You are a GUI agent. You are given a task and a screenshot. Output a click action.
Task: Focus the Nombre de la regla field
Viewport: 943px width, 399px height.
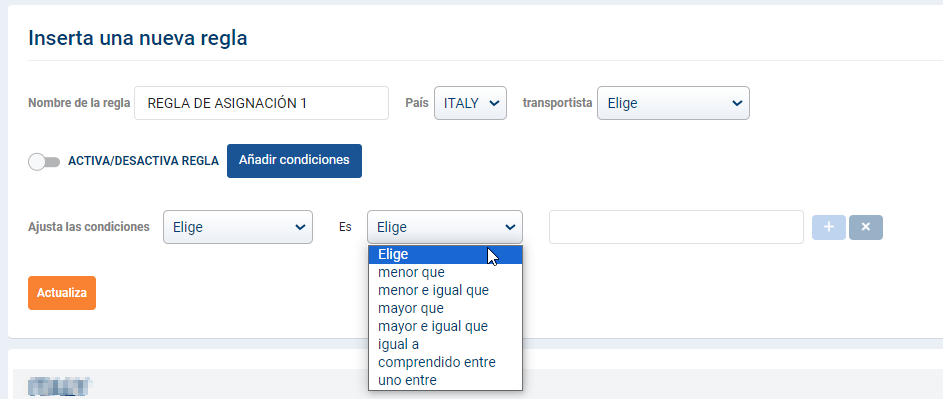click(x=262, y=103)
